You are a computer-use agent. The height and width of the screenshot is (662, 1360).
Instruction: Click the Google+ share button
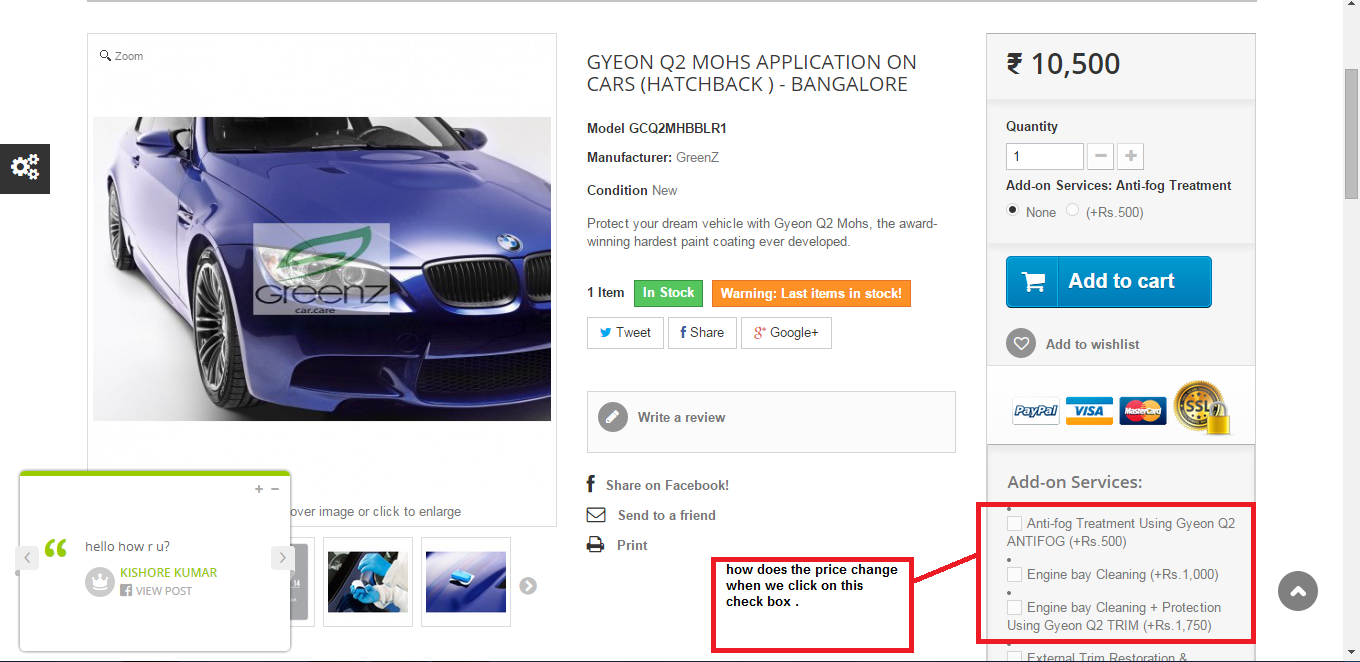(x=786, y=333)
